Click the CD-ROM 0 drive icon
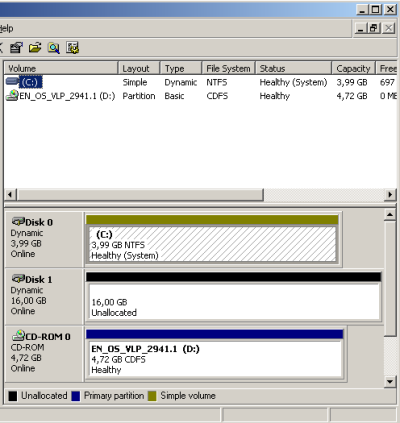Screen dimensions: 400x423 click(18, 335)
